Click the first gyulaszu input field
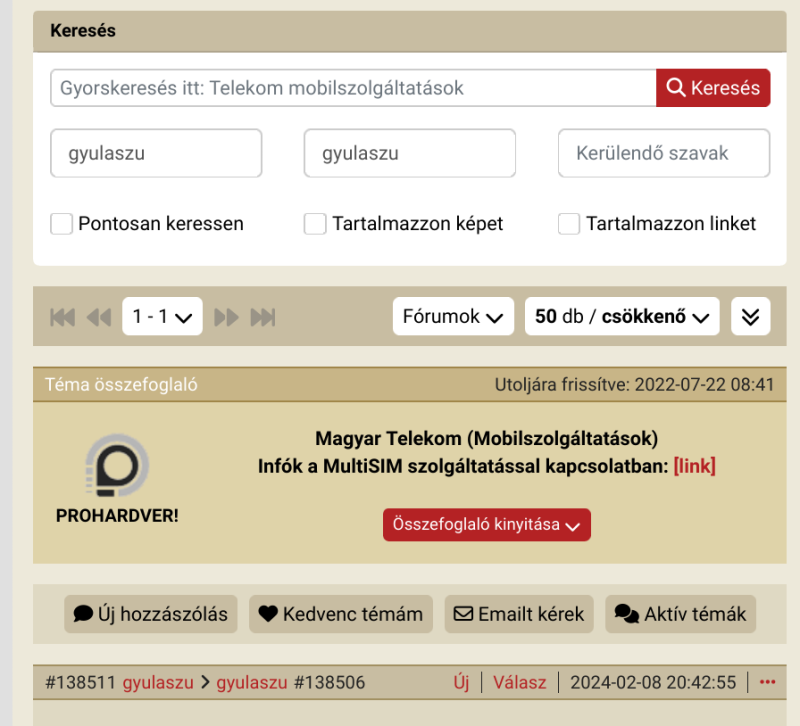 tap(156, 153)
